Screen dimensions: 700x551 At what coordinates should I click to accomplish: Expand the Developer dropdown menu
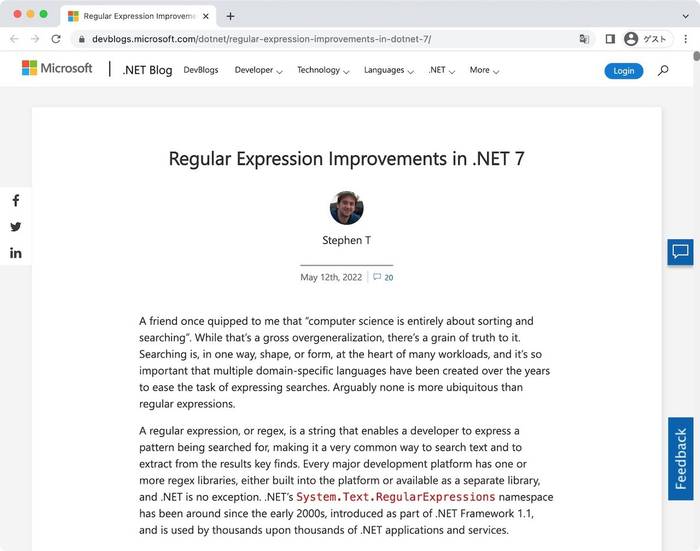(258, 70)
